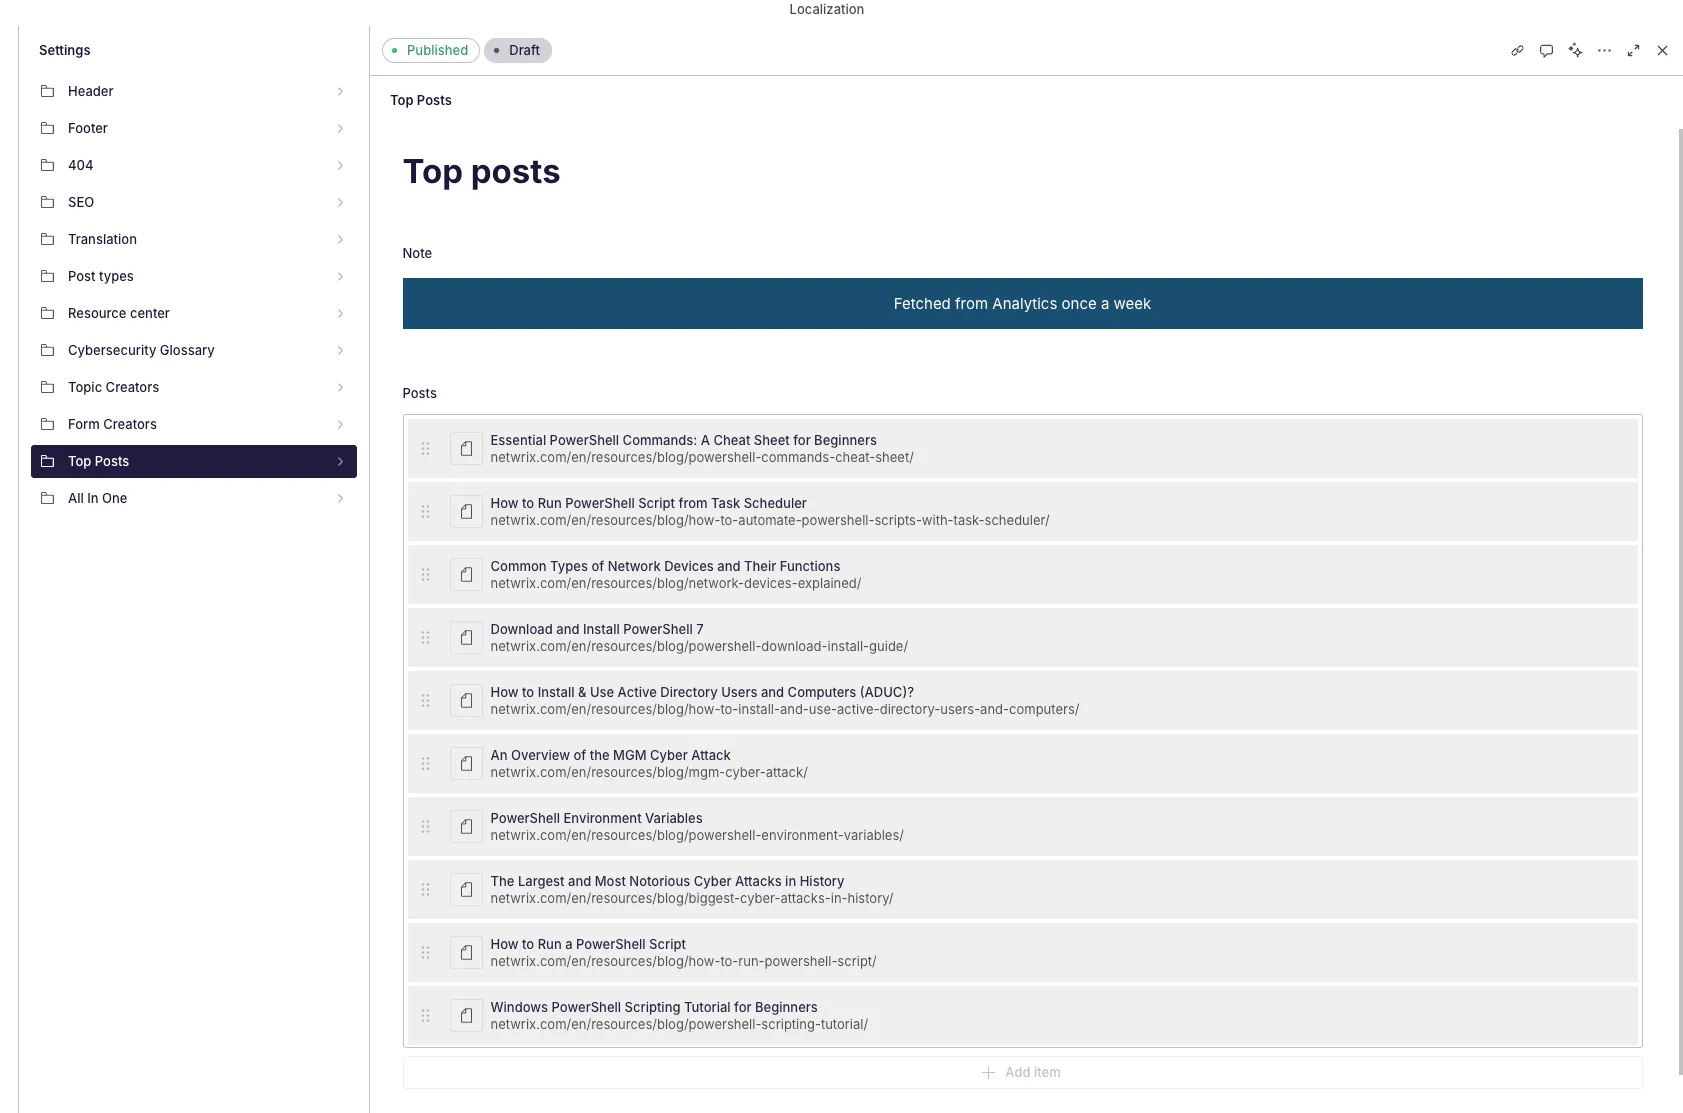The width and height of the screenshot is (1683, 1113).
Task: Switch to the Draft version tab
Action: tap(518, 50)
